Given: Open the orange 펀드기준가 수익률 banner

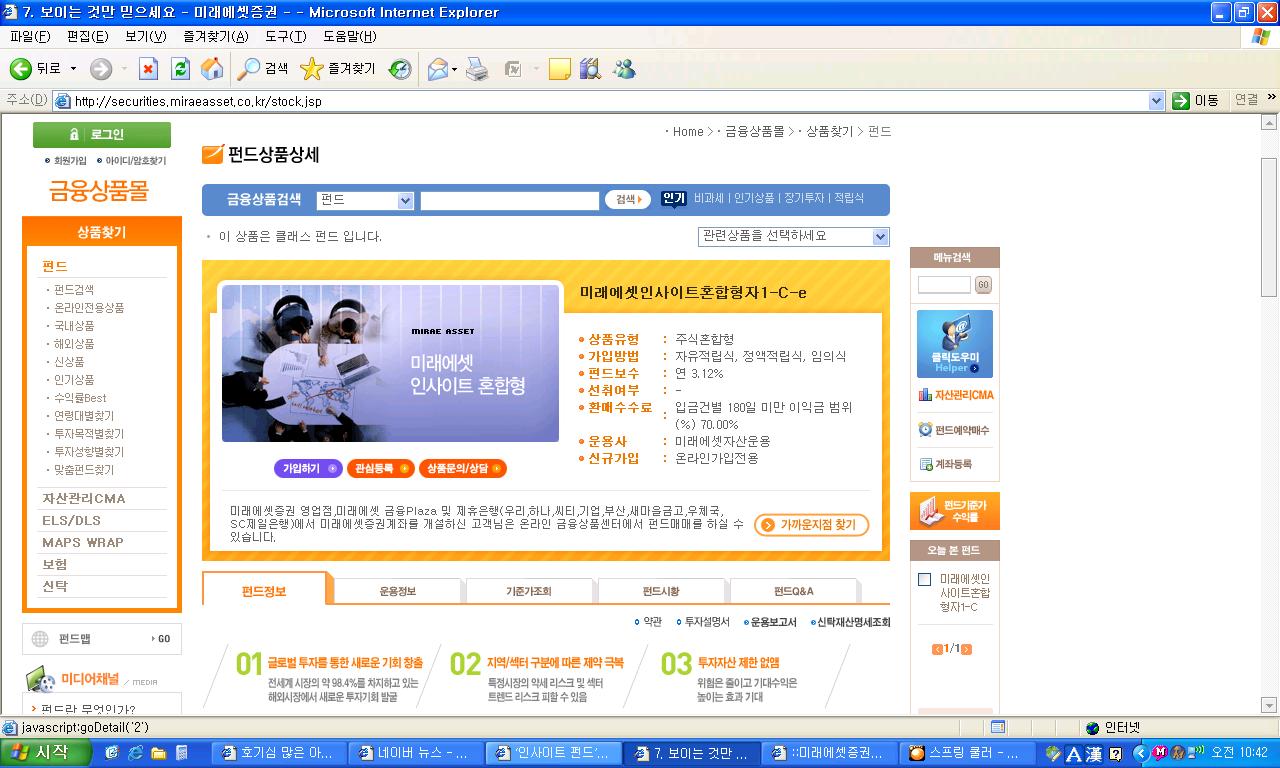Looking at the screenshot, I should (x=955, y=511).
